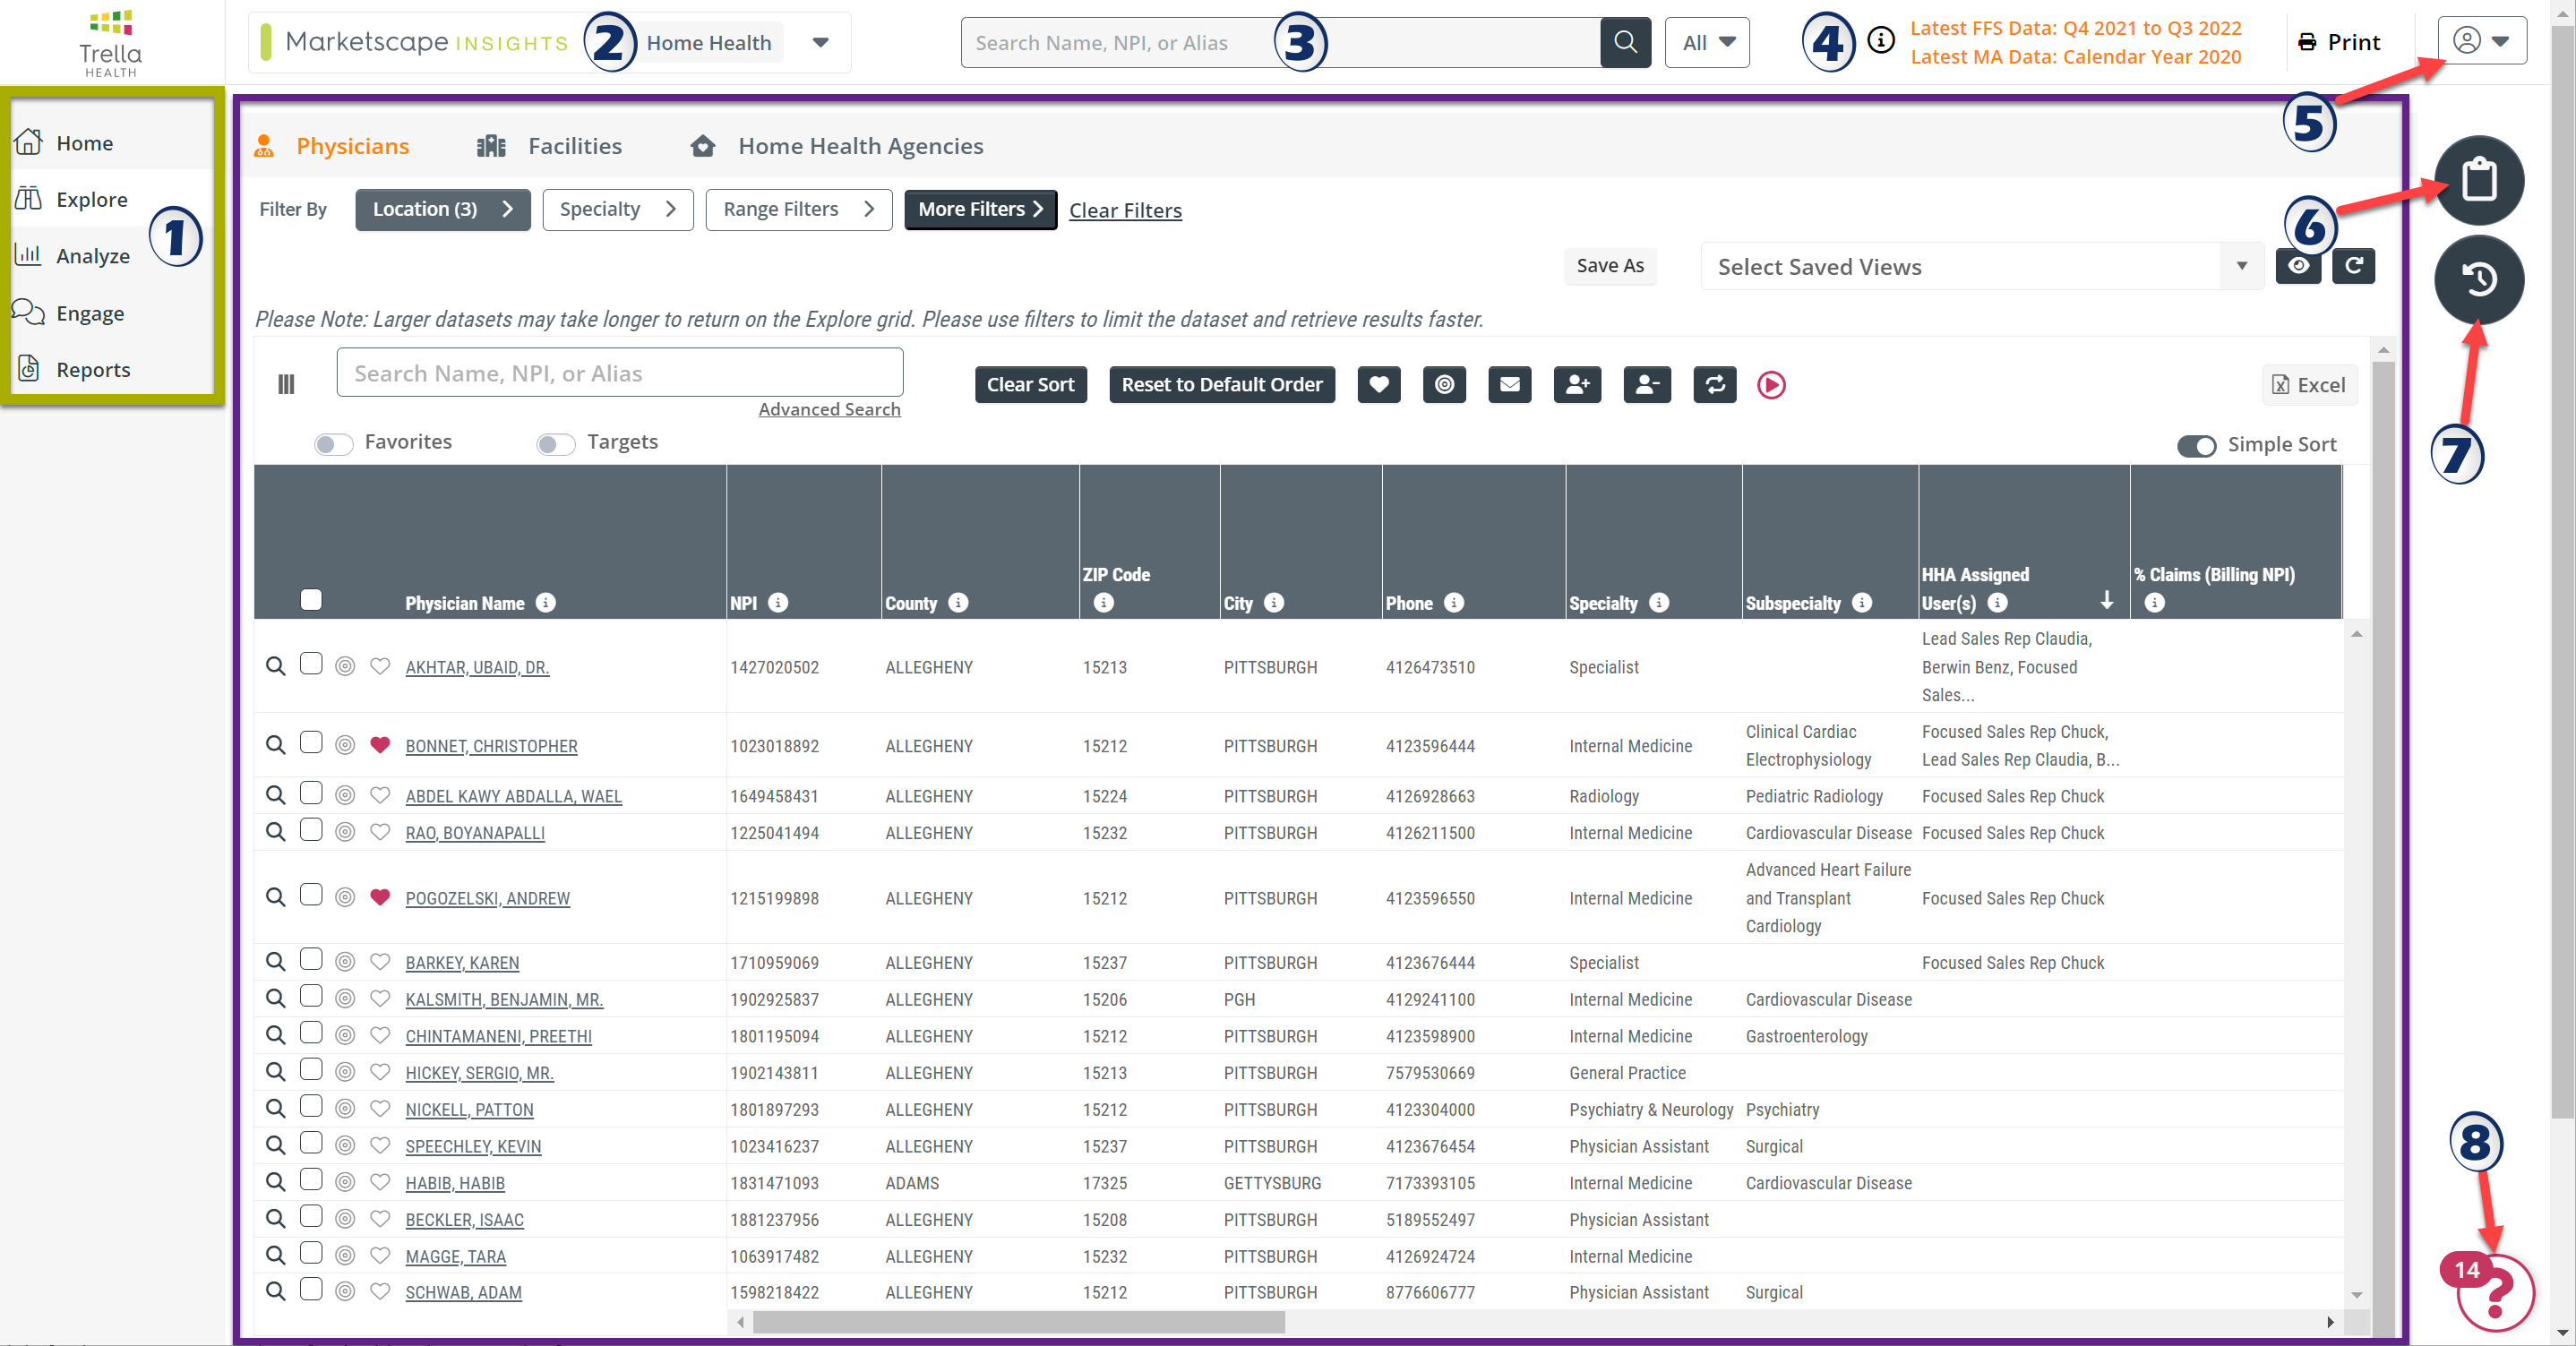Expand the Location (3) filter
This screenshot has height=1346, width=2576.
coord(442,209)
